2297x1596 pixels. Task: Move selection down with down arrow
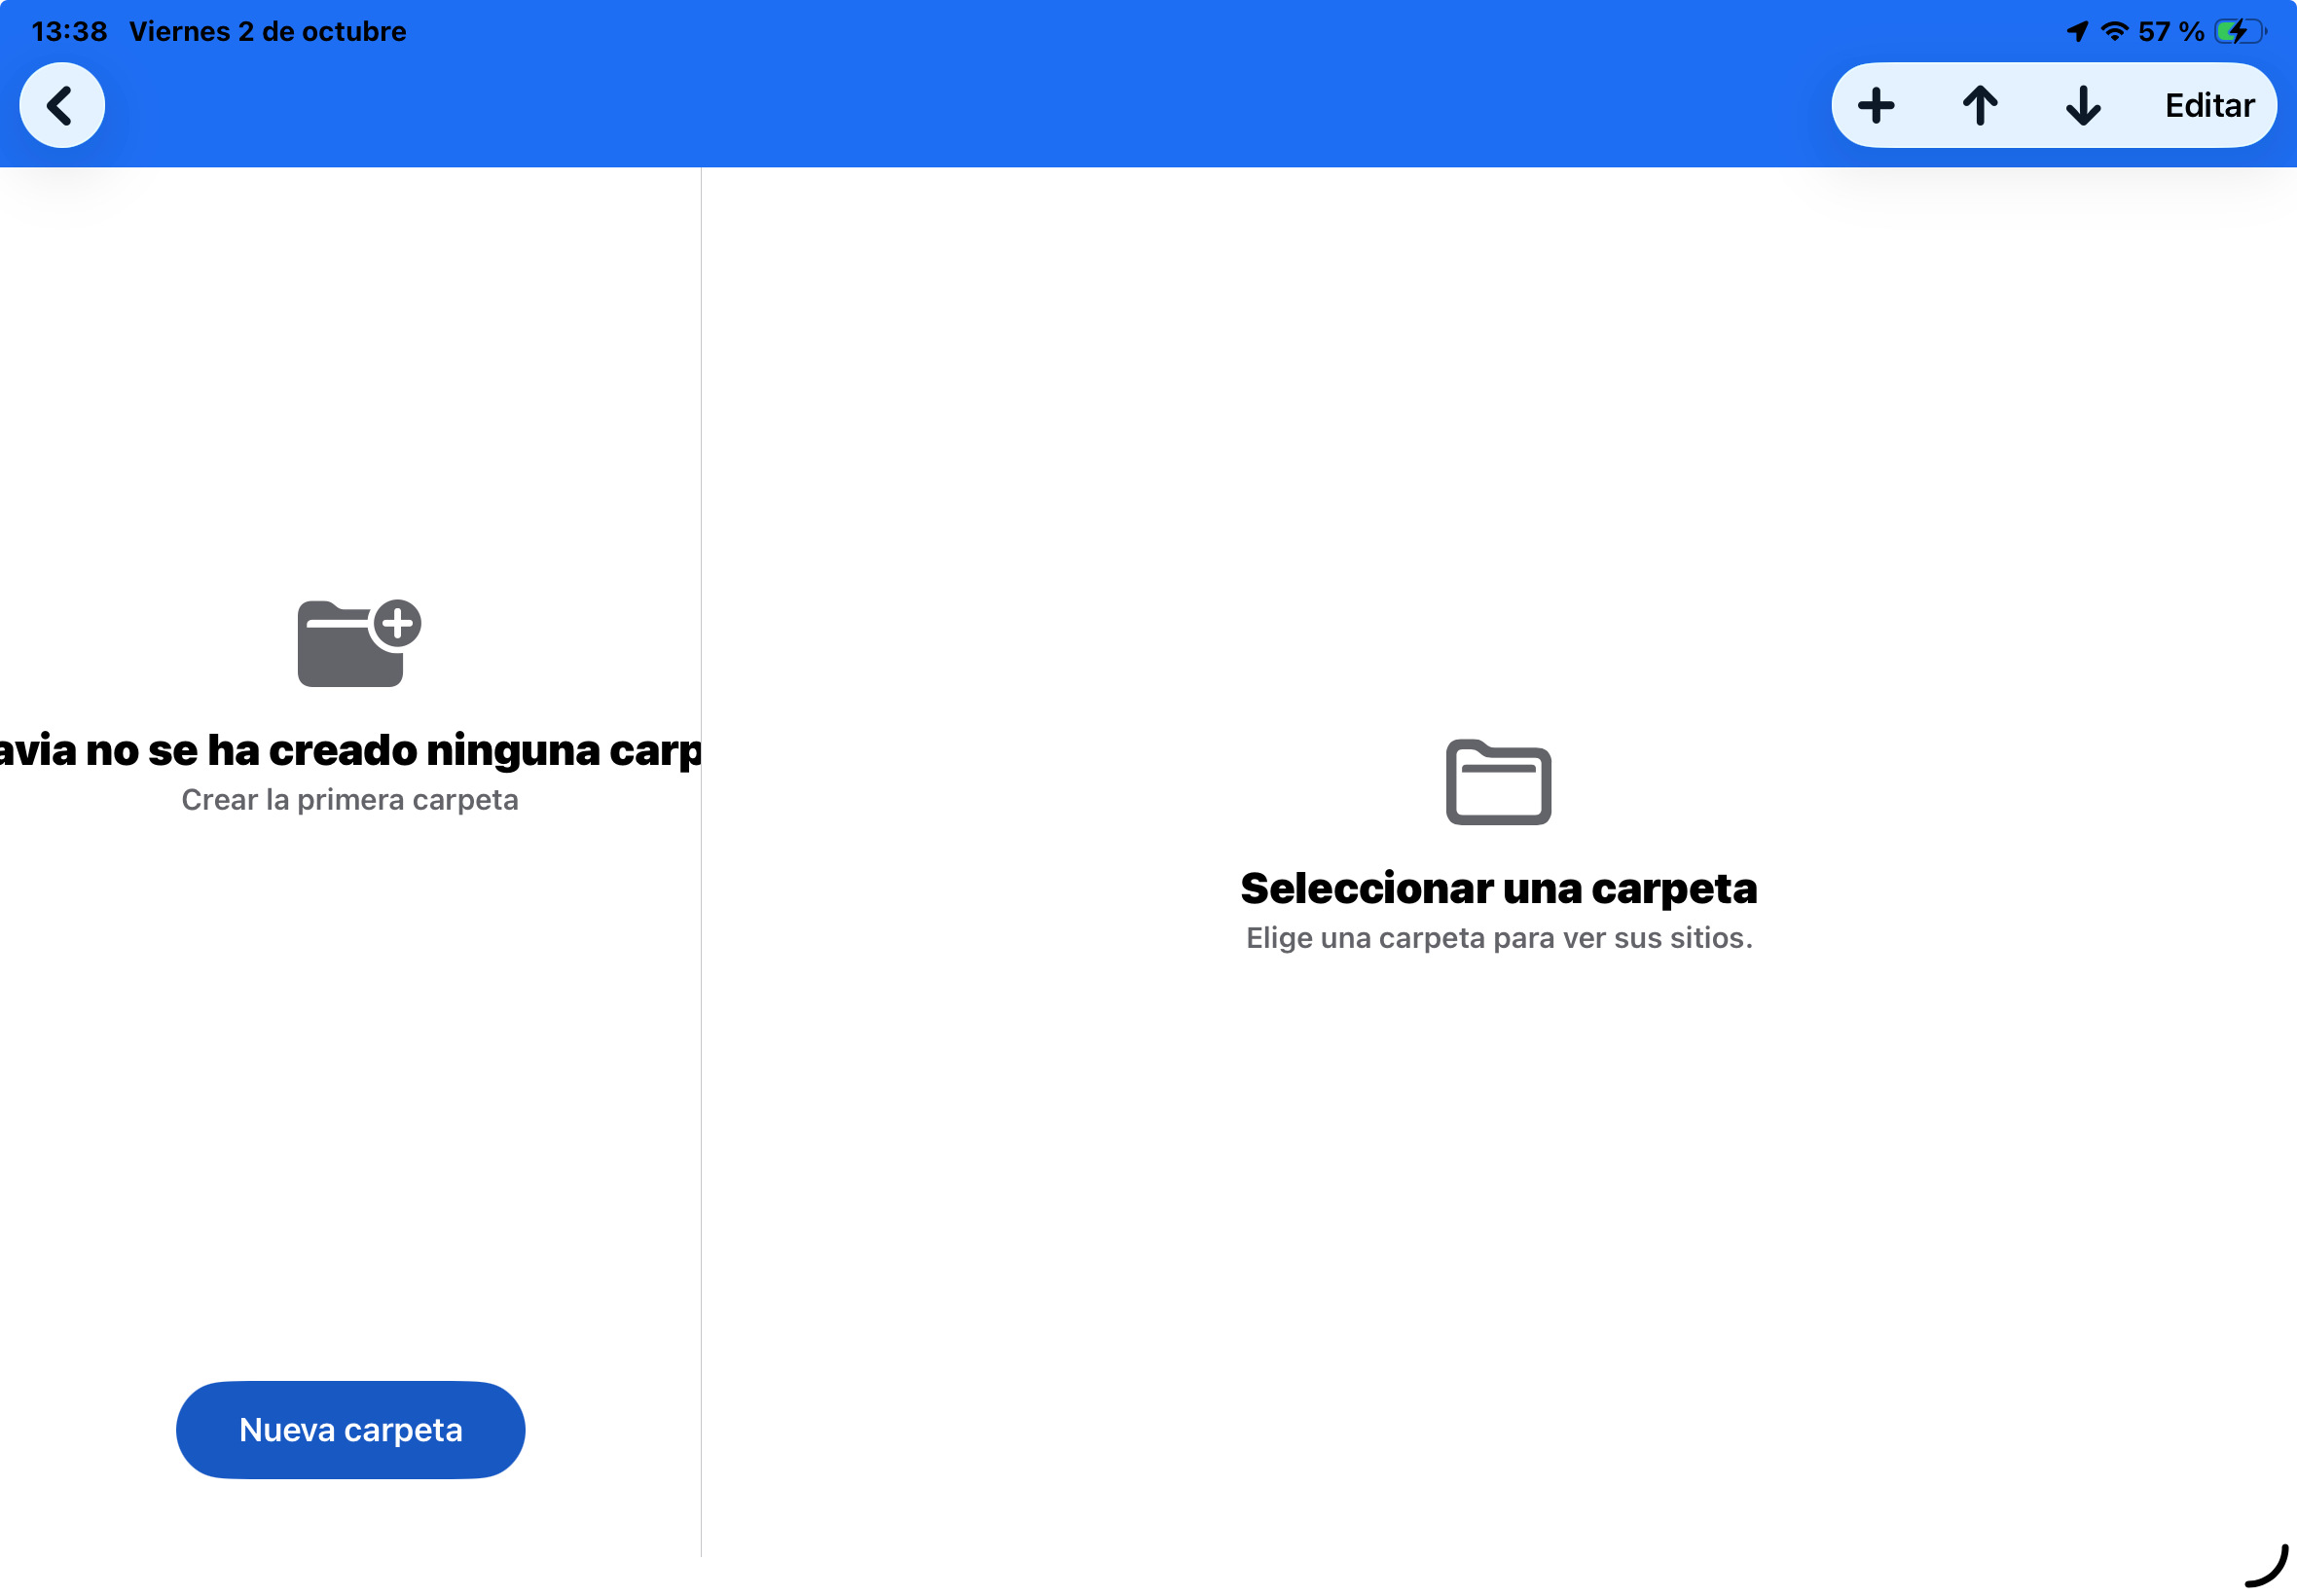click(x=2083, y=105)
